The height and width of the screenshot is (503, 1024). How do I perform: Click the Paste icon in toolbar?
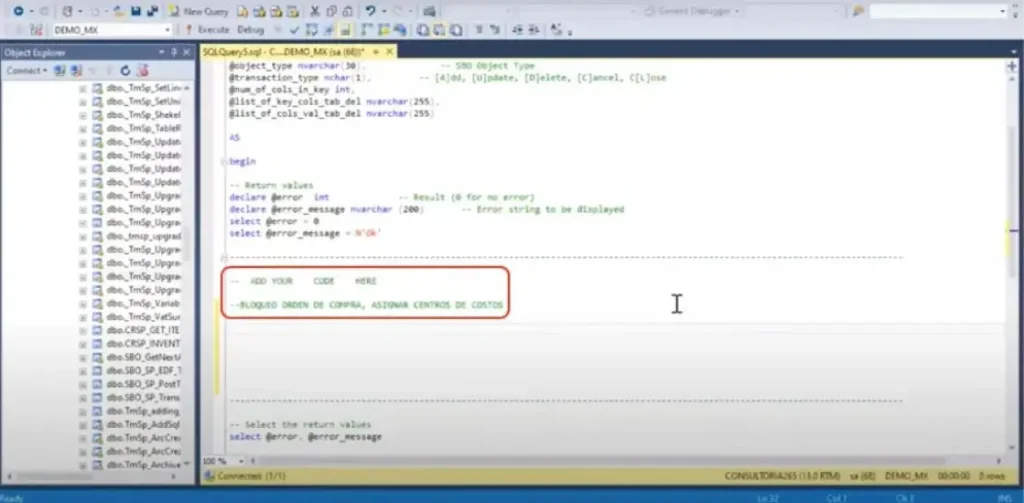coord(347,11)
